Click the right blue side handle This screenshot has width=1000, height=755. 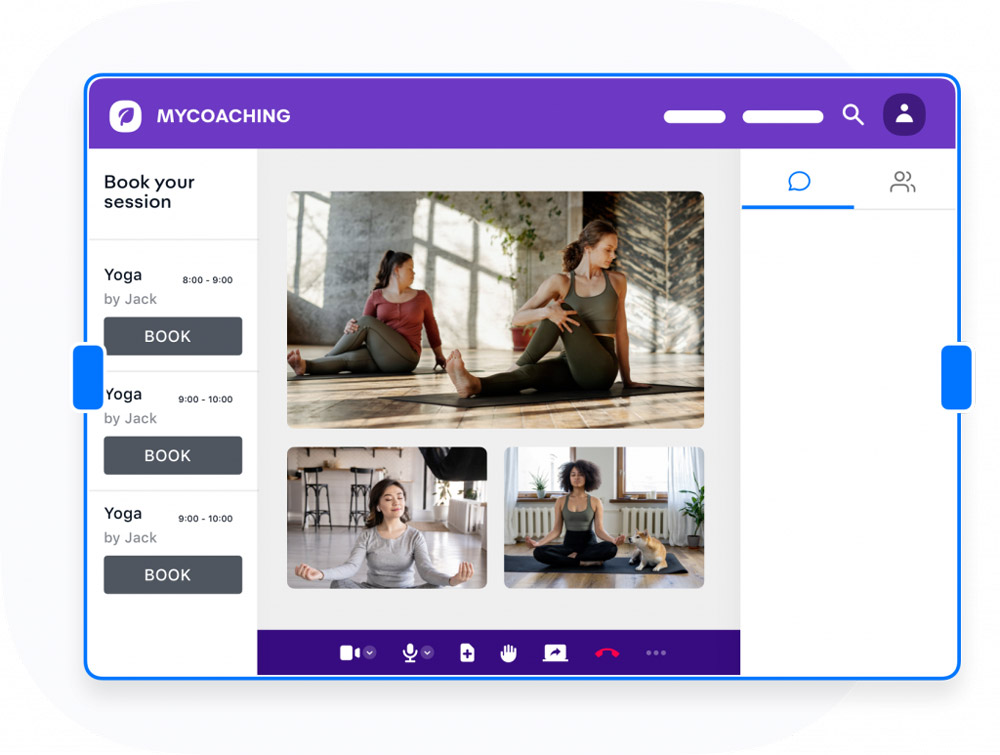957,378
